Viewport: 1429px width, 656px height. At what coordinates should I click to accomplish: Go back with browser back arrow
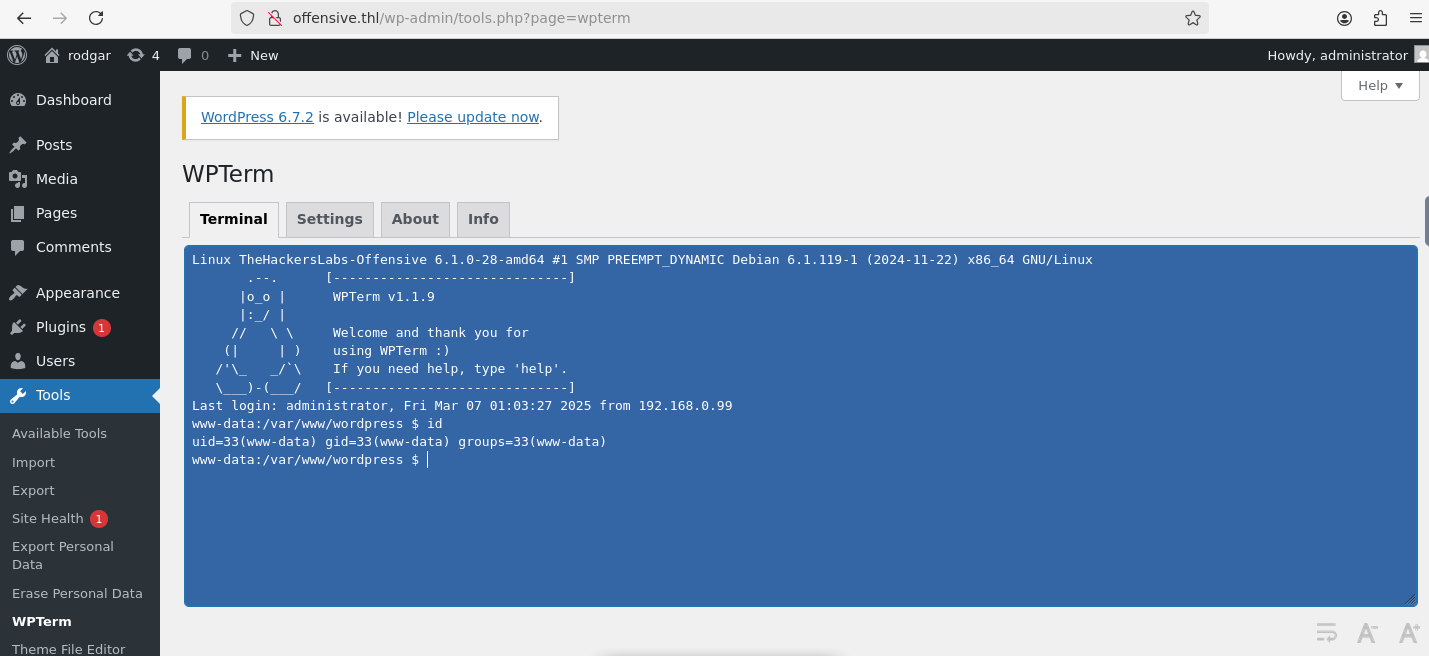tap(24, 18)
